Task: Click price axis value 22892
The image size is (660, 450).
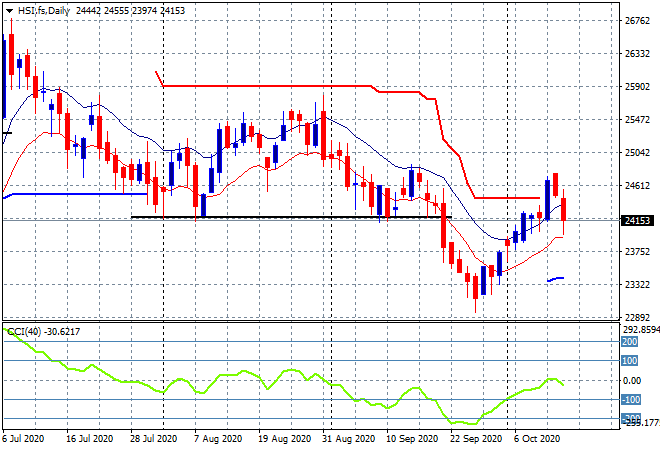Action: 637,318
